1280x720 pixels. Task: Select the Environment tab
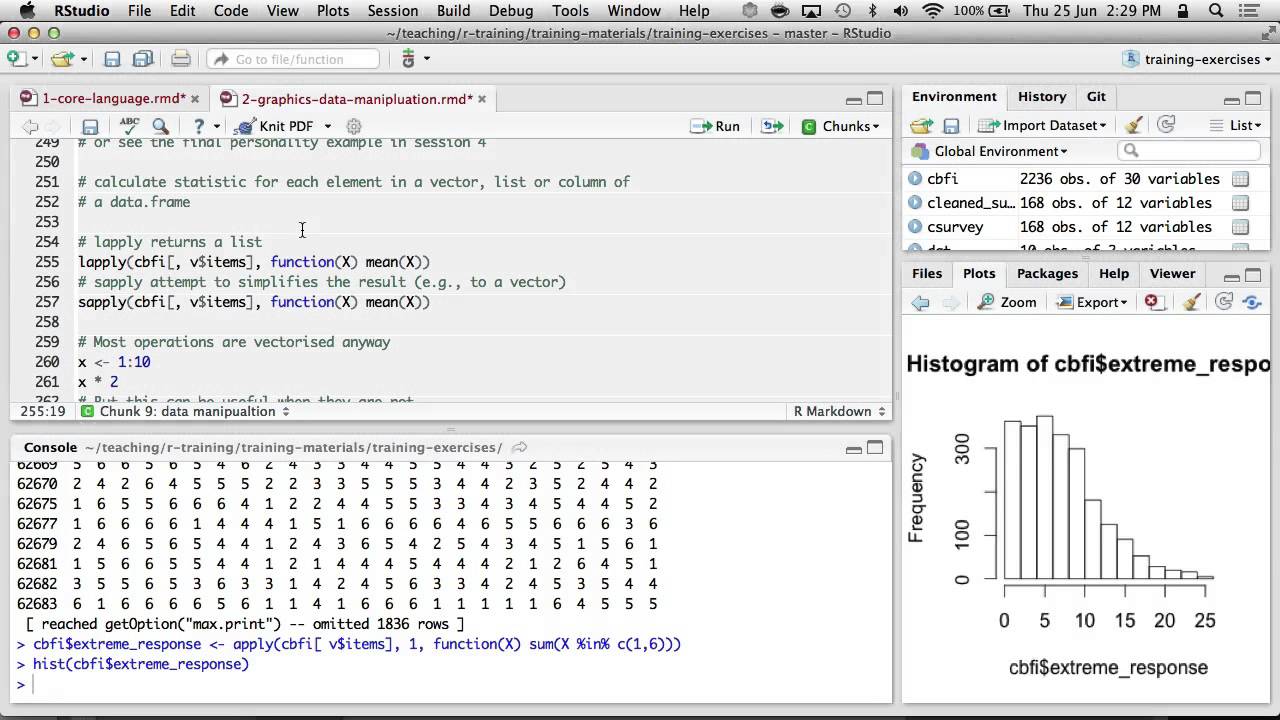tap(954, 97)
